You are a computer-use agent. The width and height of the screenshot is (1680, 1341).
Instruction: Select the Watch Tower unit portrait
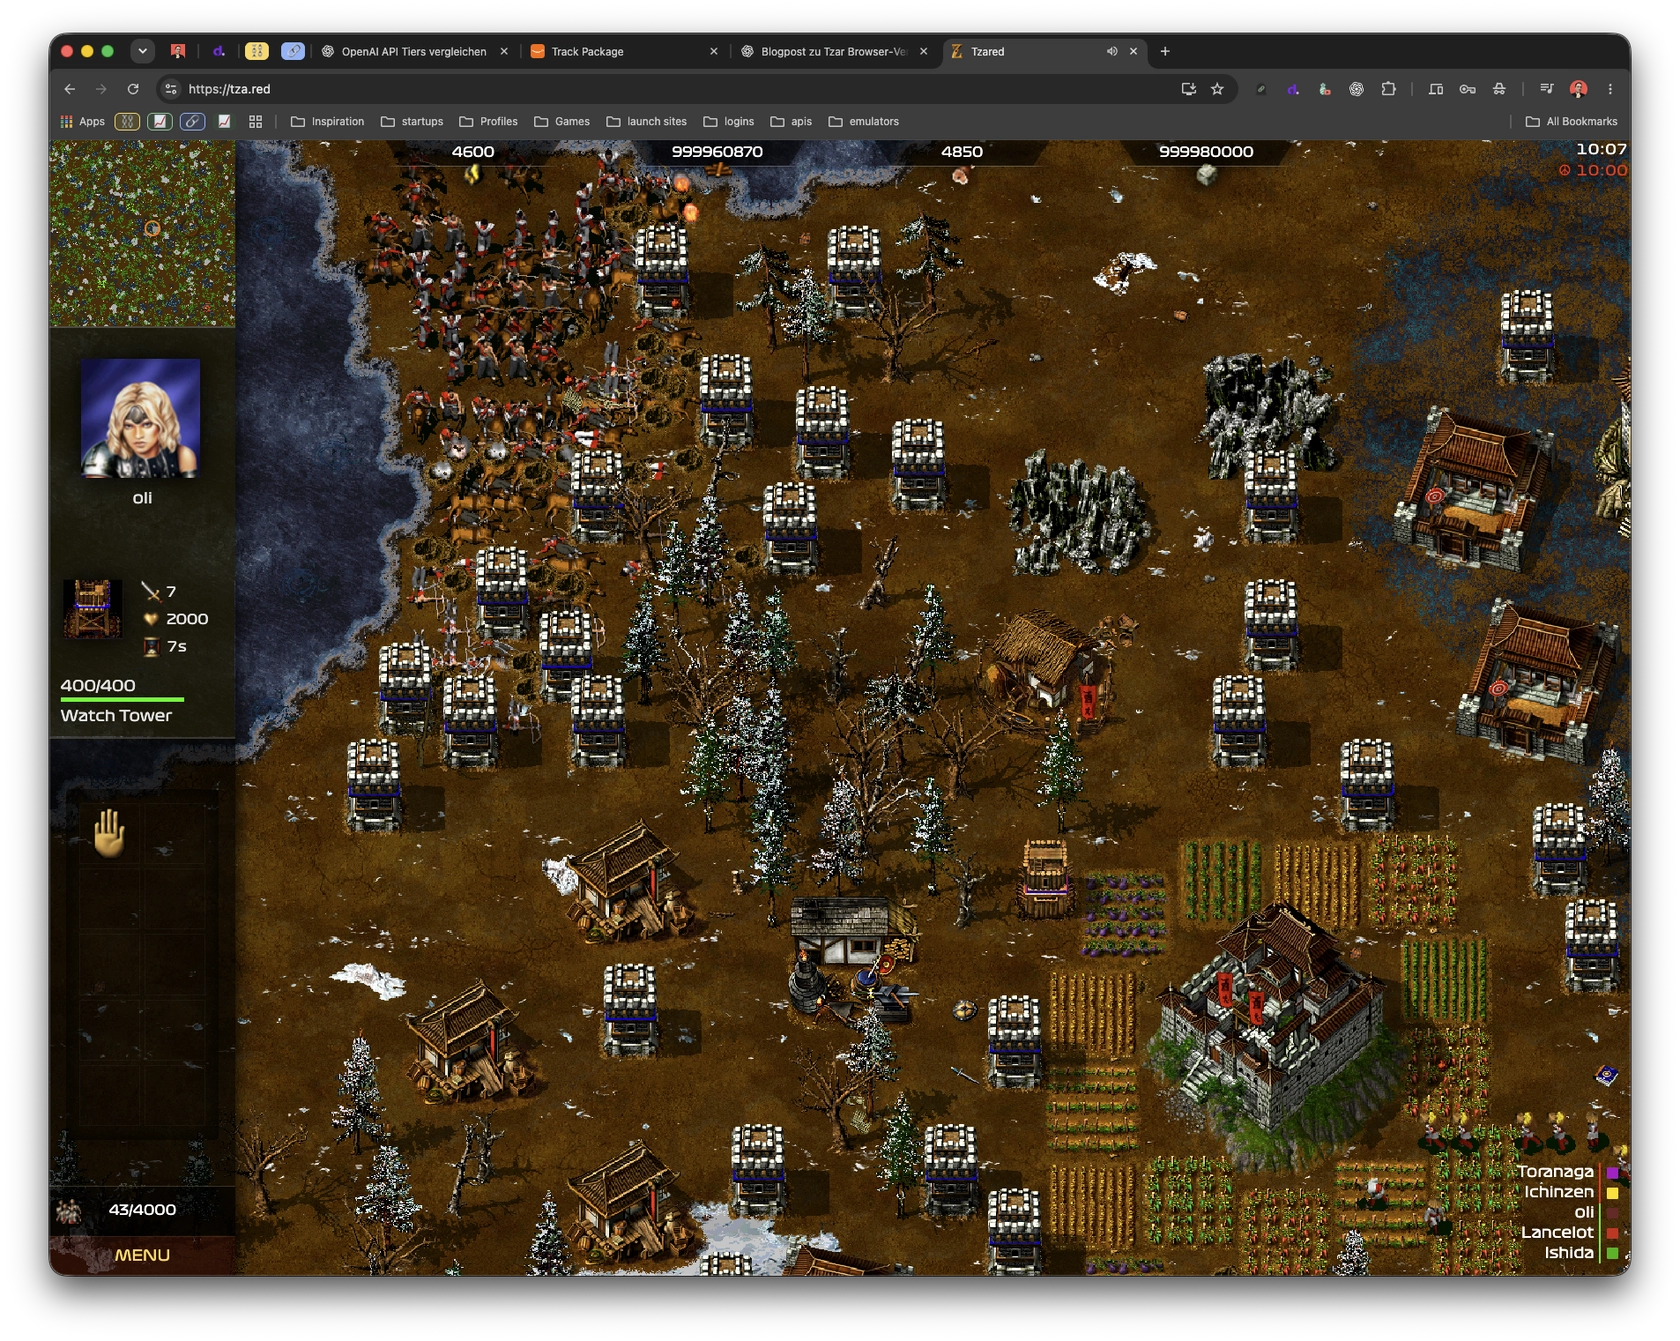(92, 608)
